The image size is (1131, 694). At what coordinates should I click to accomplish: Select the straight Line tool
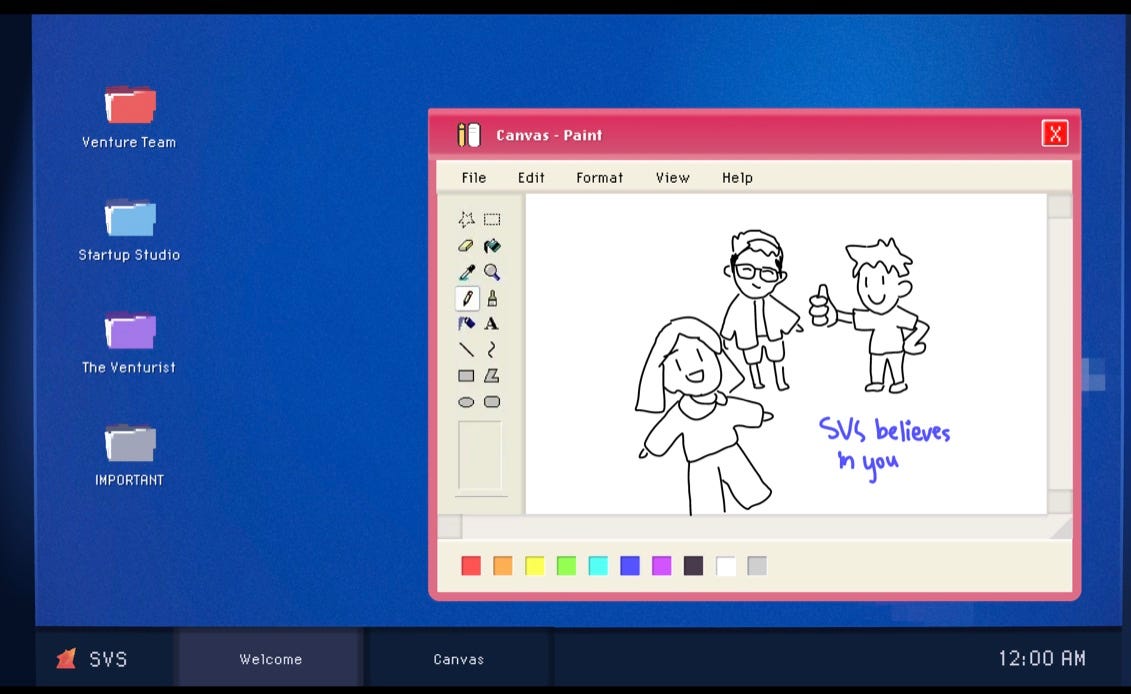pyautogui.click(x=467, y=350)
